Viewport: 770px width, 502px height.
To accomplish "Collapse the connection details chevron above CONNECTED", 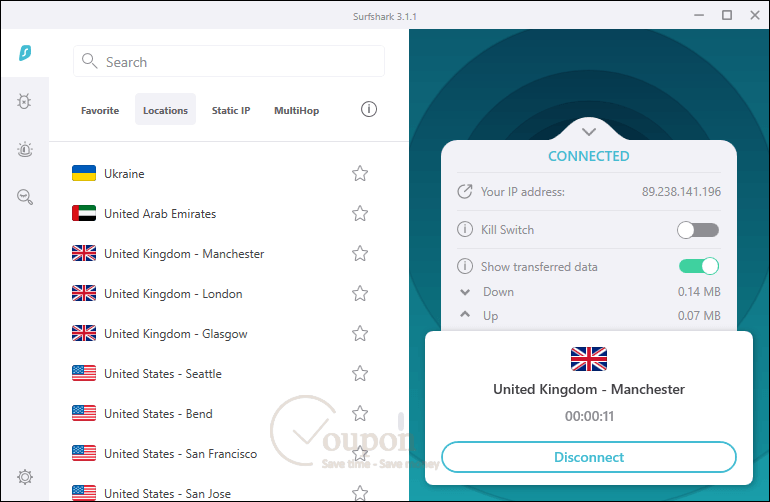I will pyautogui.click(x=589, y=132).
